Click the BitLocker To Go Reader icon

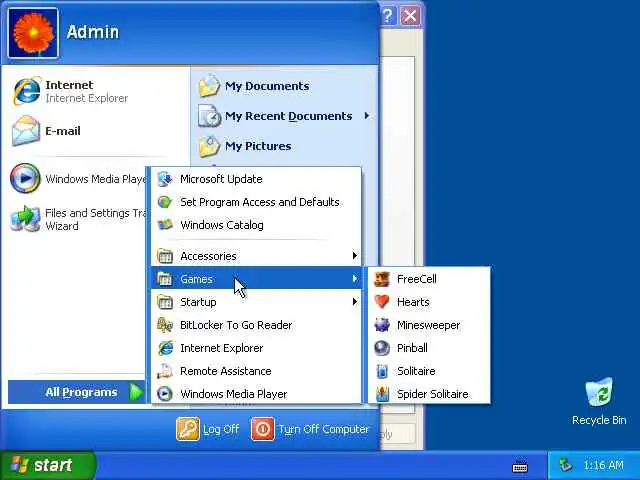165,325
